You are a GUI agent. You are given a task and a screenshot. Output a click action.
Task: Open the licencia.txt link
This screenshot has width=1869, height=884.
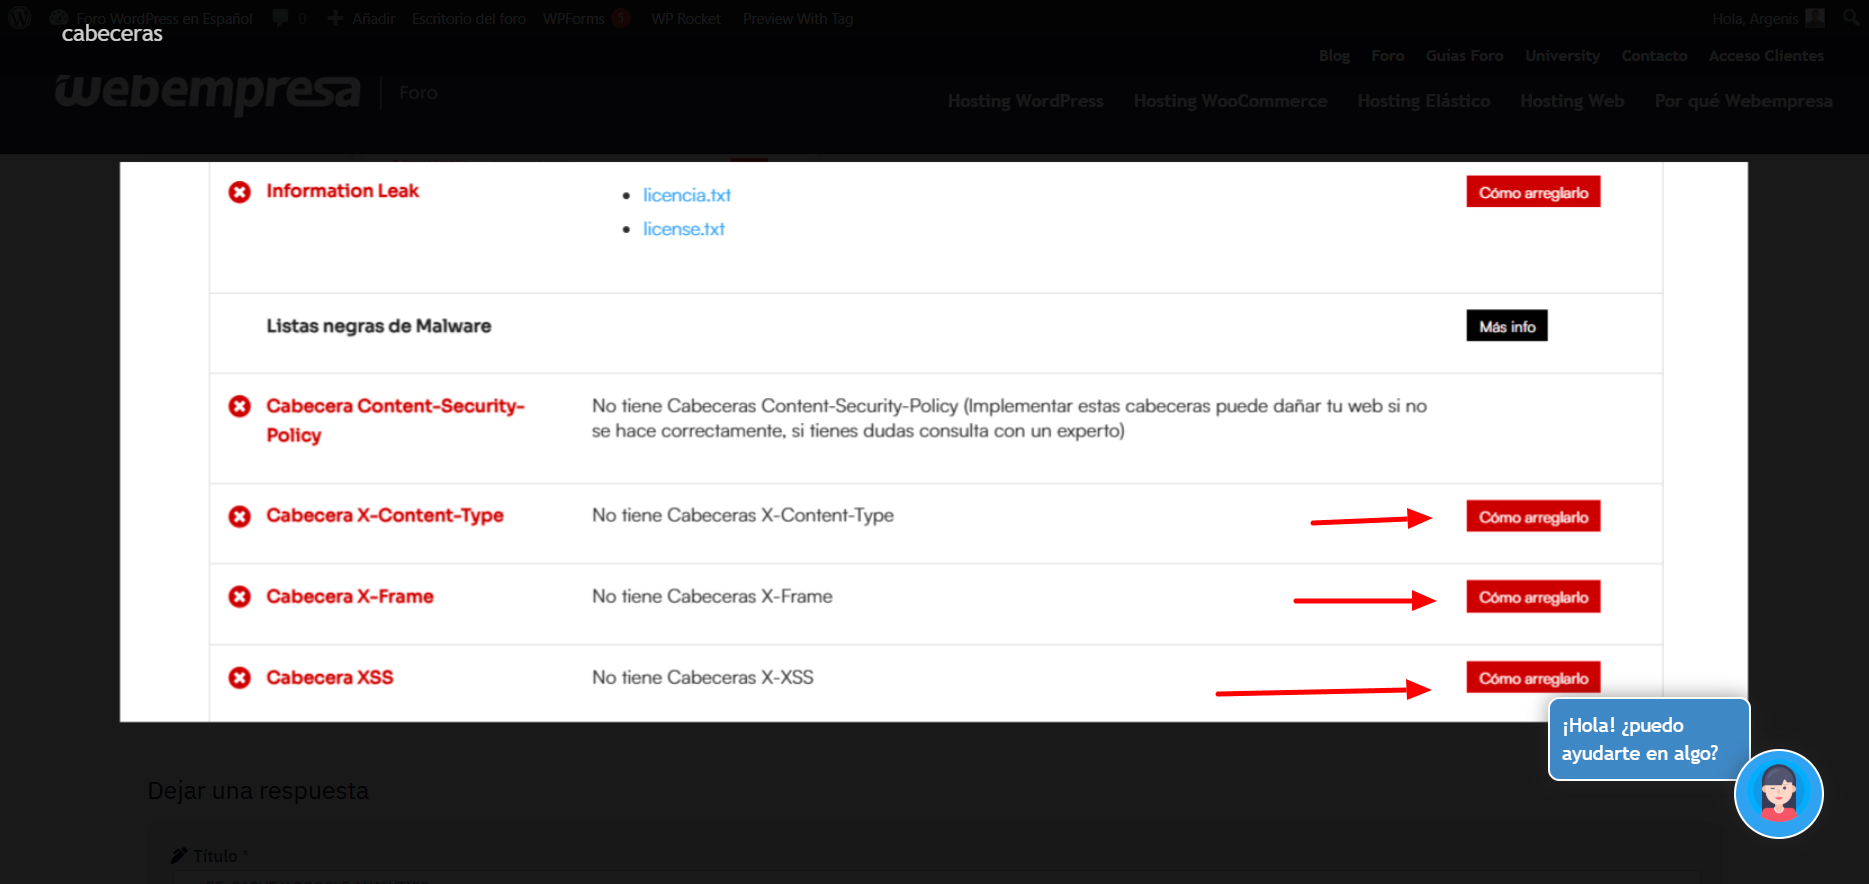pyautogui.click(x=686, y=195)
